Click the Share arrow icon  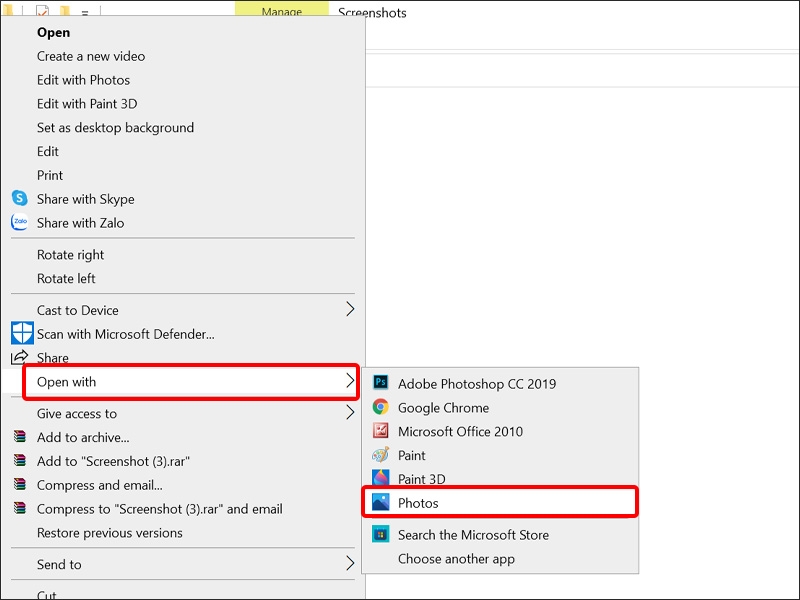click(19, 357)
